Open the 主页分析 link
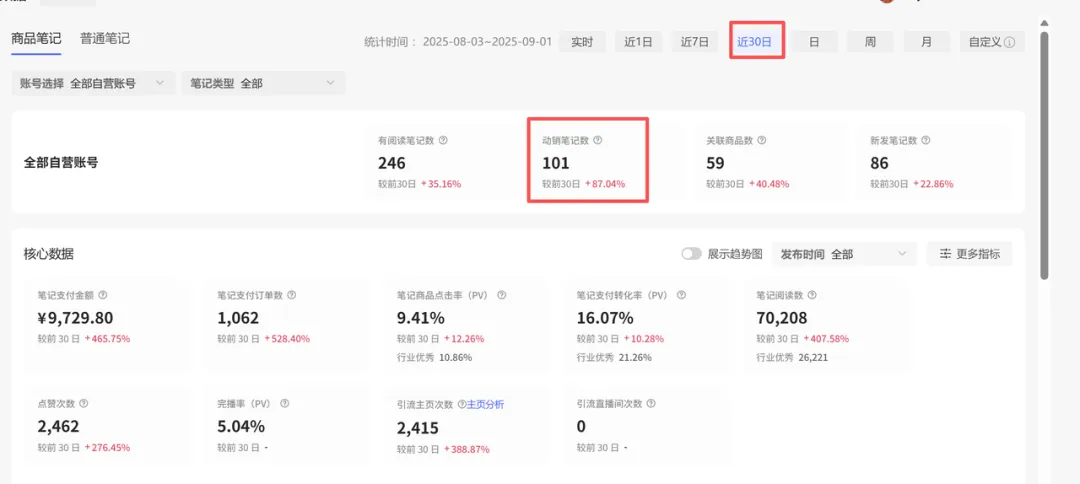This screenshot has height=484, width=1080. pos(486,404)
